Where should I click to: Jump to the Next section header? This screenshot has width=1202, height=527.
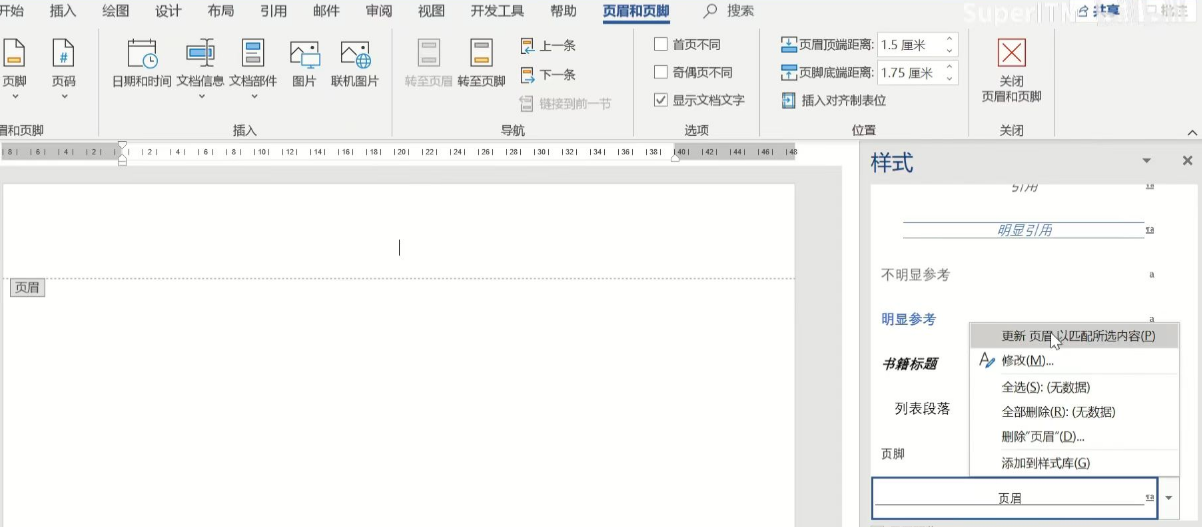pos(548,74)
